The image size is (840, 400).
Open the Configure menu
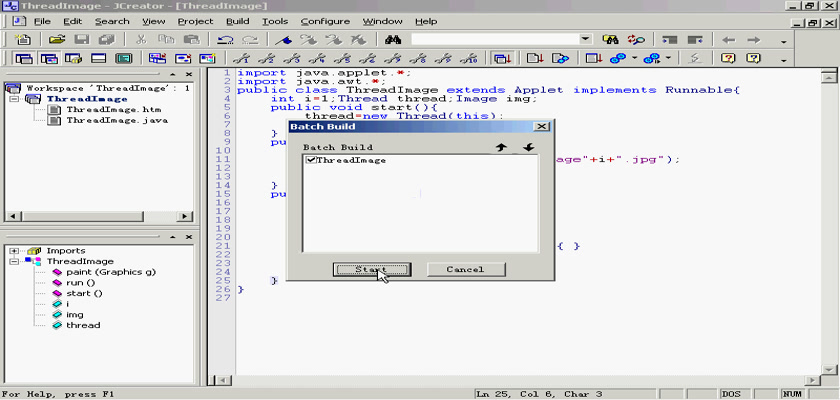tap(325, 21)
